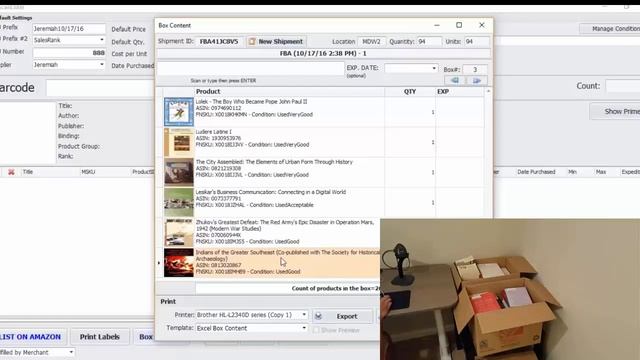Click the Quantity field
The image size is (640, 360).
429,42
